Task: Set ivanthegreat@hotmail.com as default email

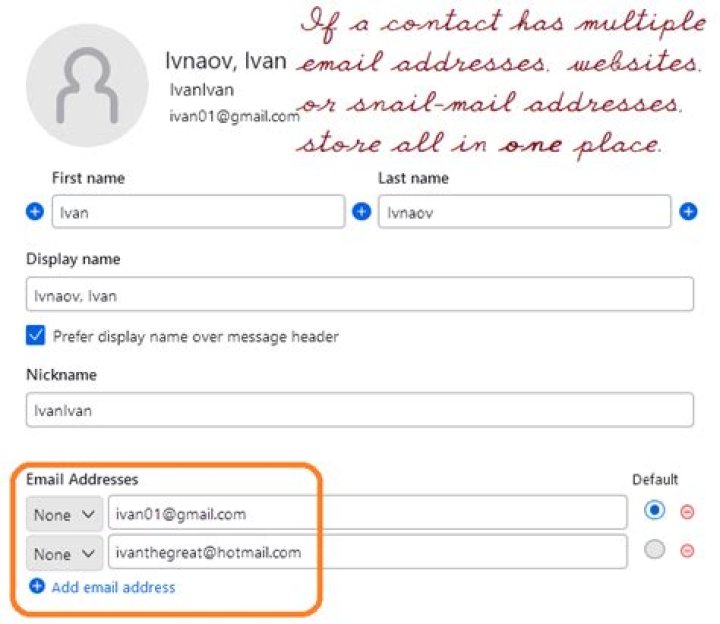Action: [654, 549]
